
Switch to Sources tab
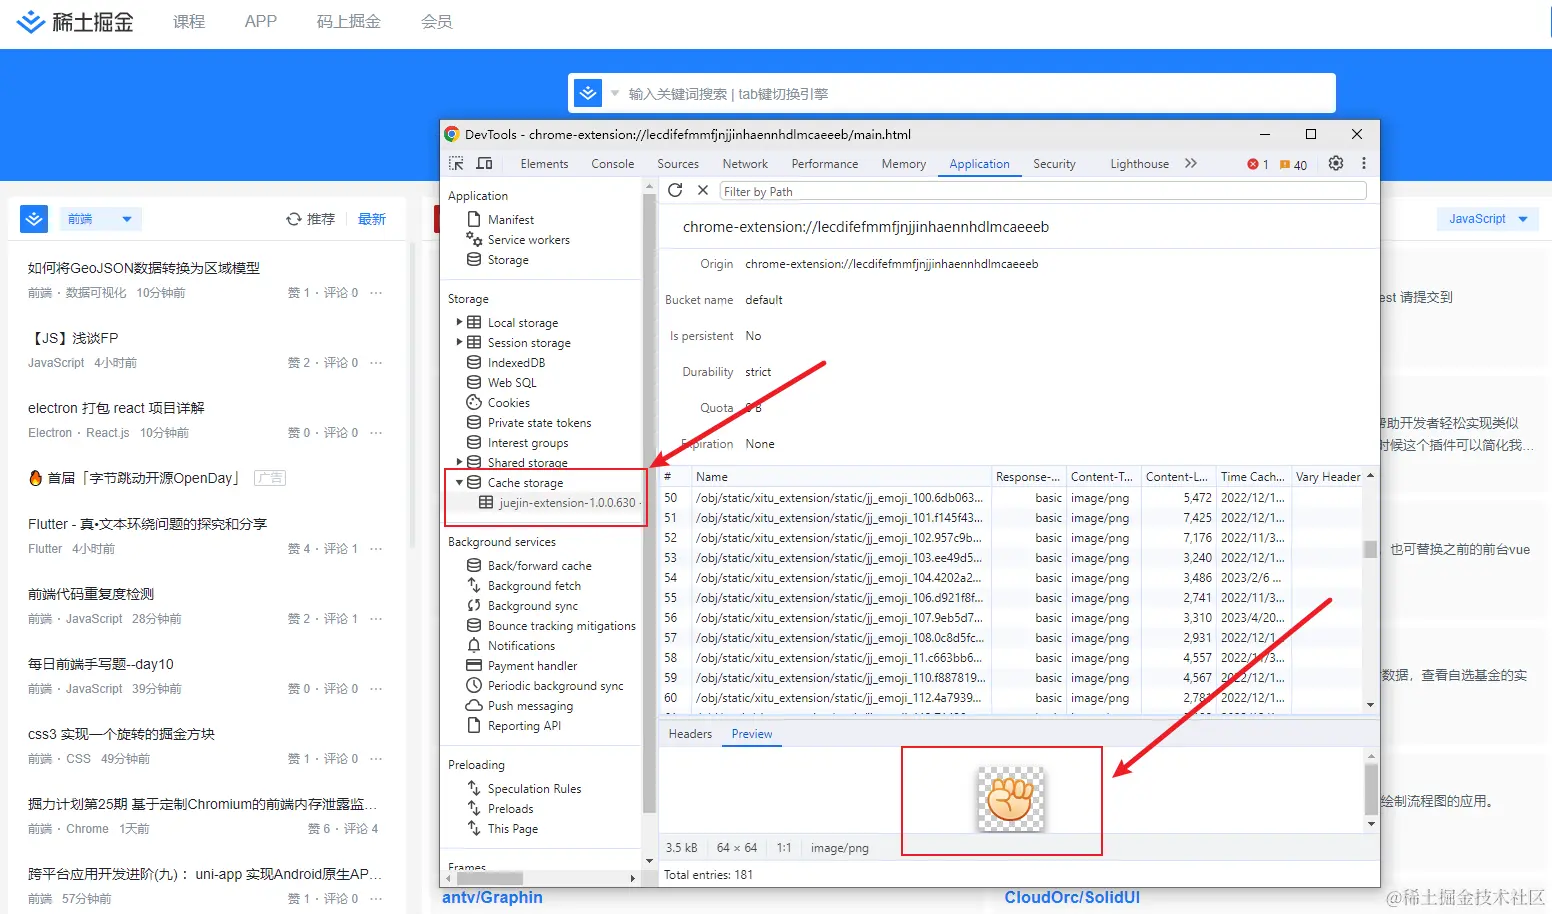click(678, 164)
